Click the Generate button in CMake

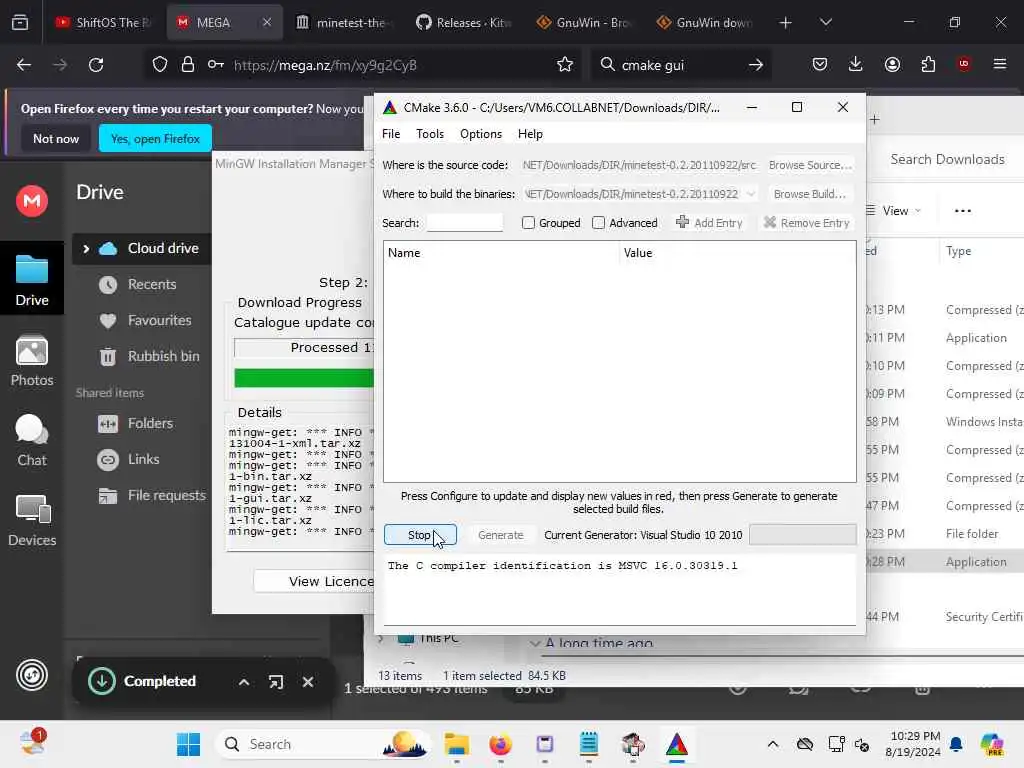pyautogui.click(x=501, y=535)
